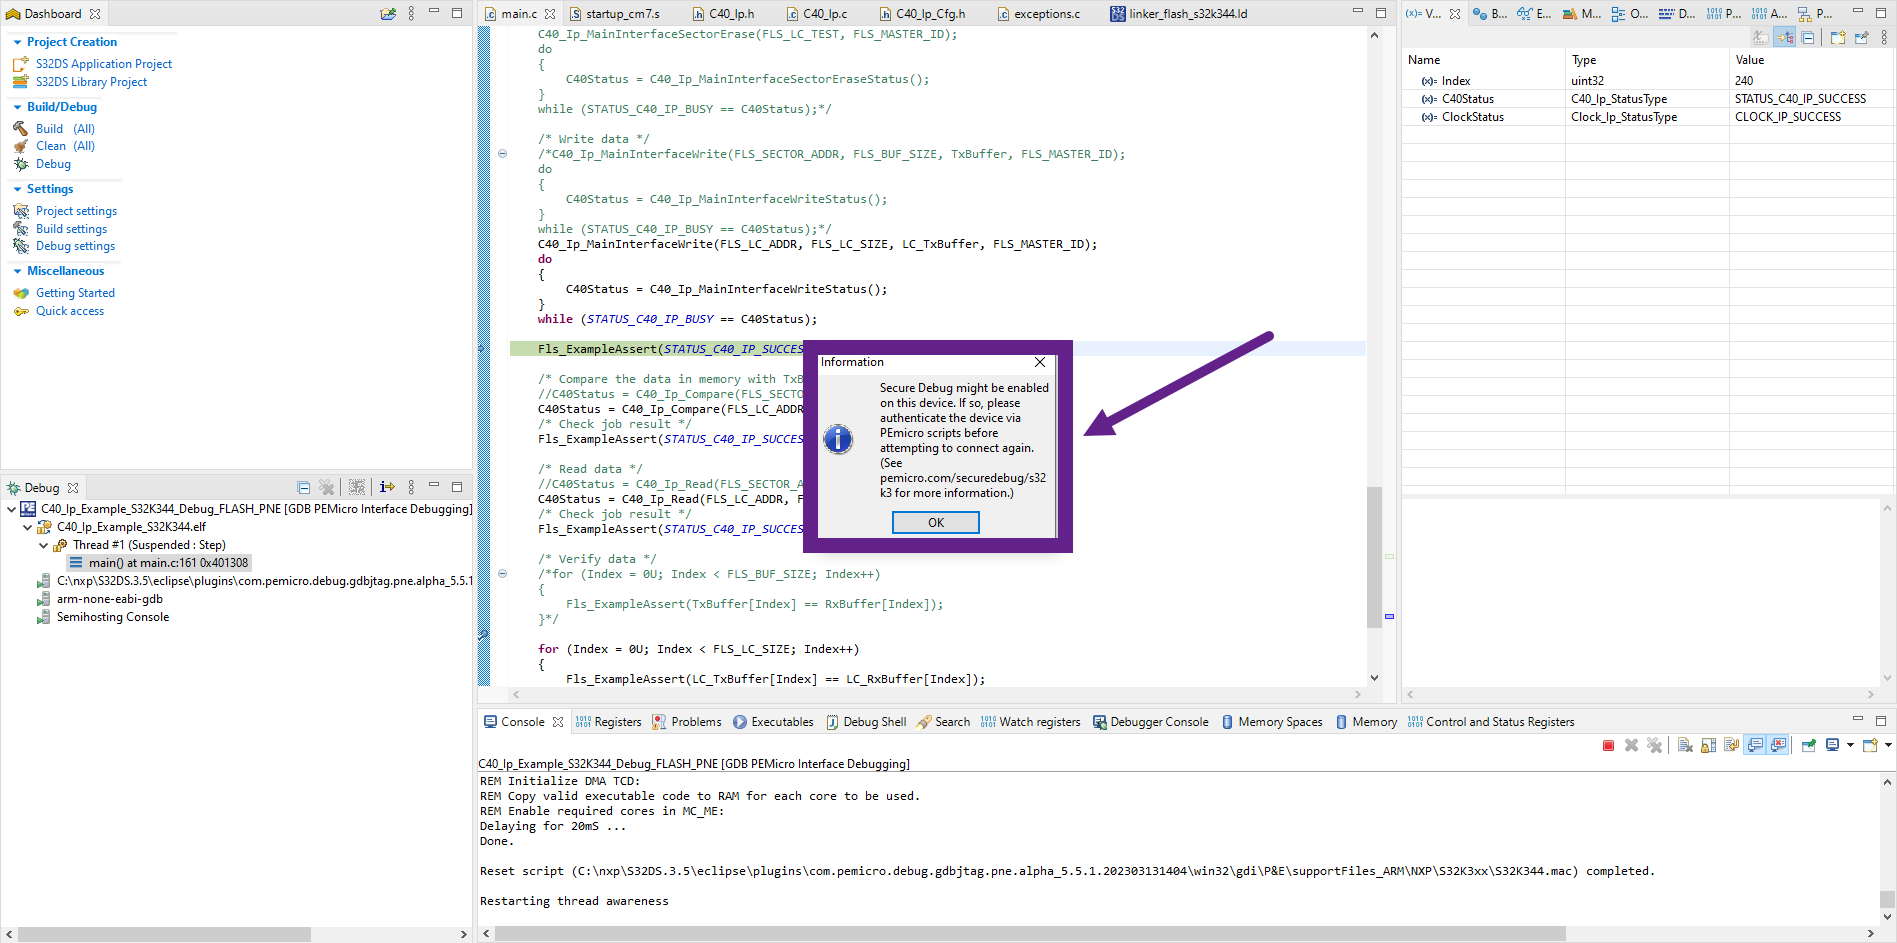Click Debug link in Build/Debug section
The image size is (1897, 943).
point(53,164)
